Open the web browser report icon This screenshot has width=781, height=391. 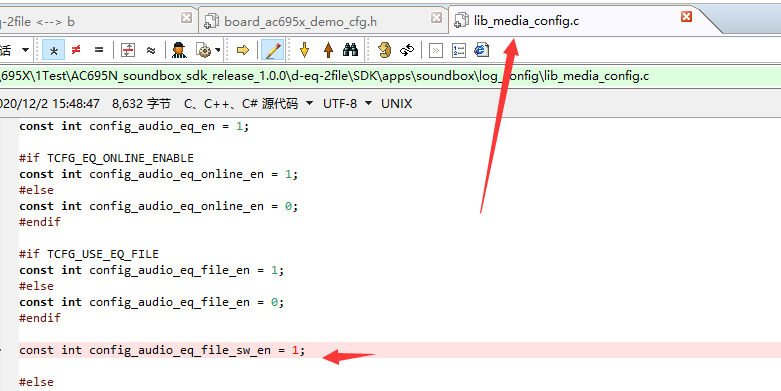[482, 50]
